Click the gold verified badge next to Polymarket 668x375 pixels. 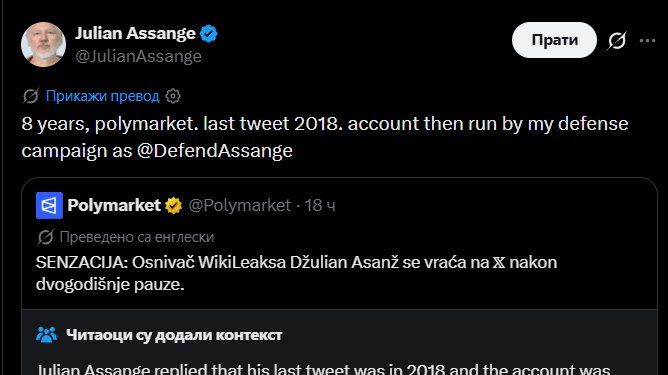point(173,205)
